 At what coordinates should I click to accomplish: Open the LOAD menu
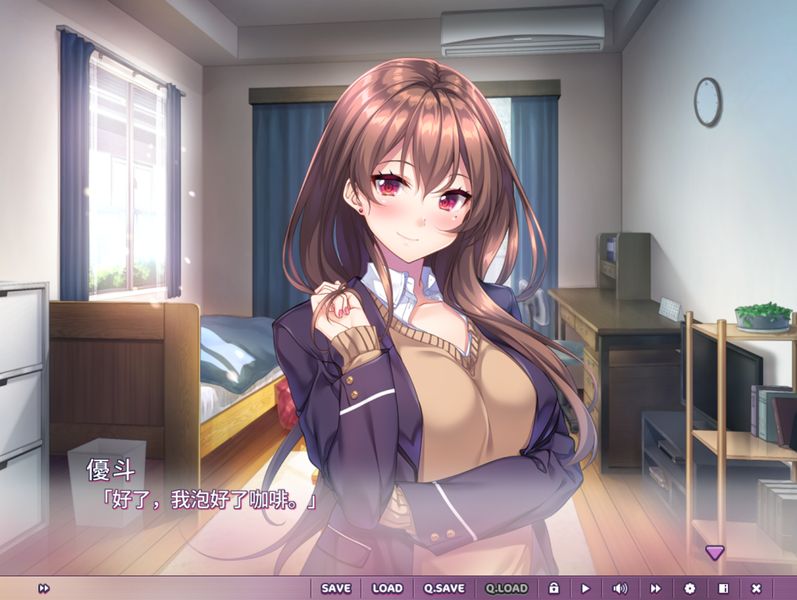point(387,588)
